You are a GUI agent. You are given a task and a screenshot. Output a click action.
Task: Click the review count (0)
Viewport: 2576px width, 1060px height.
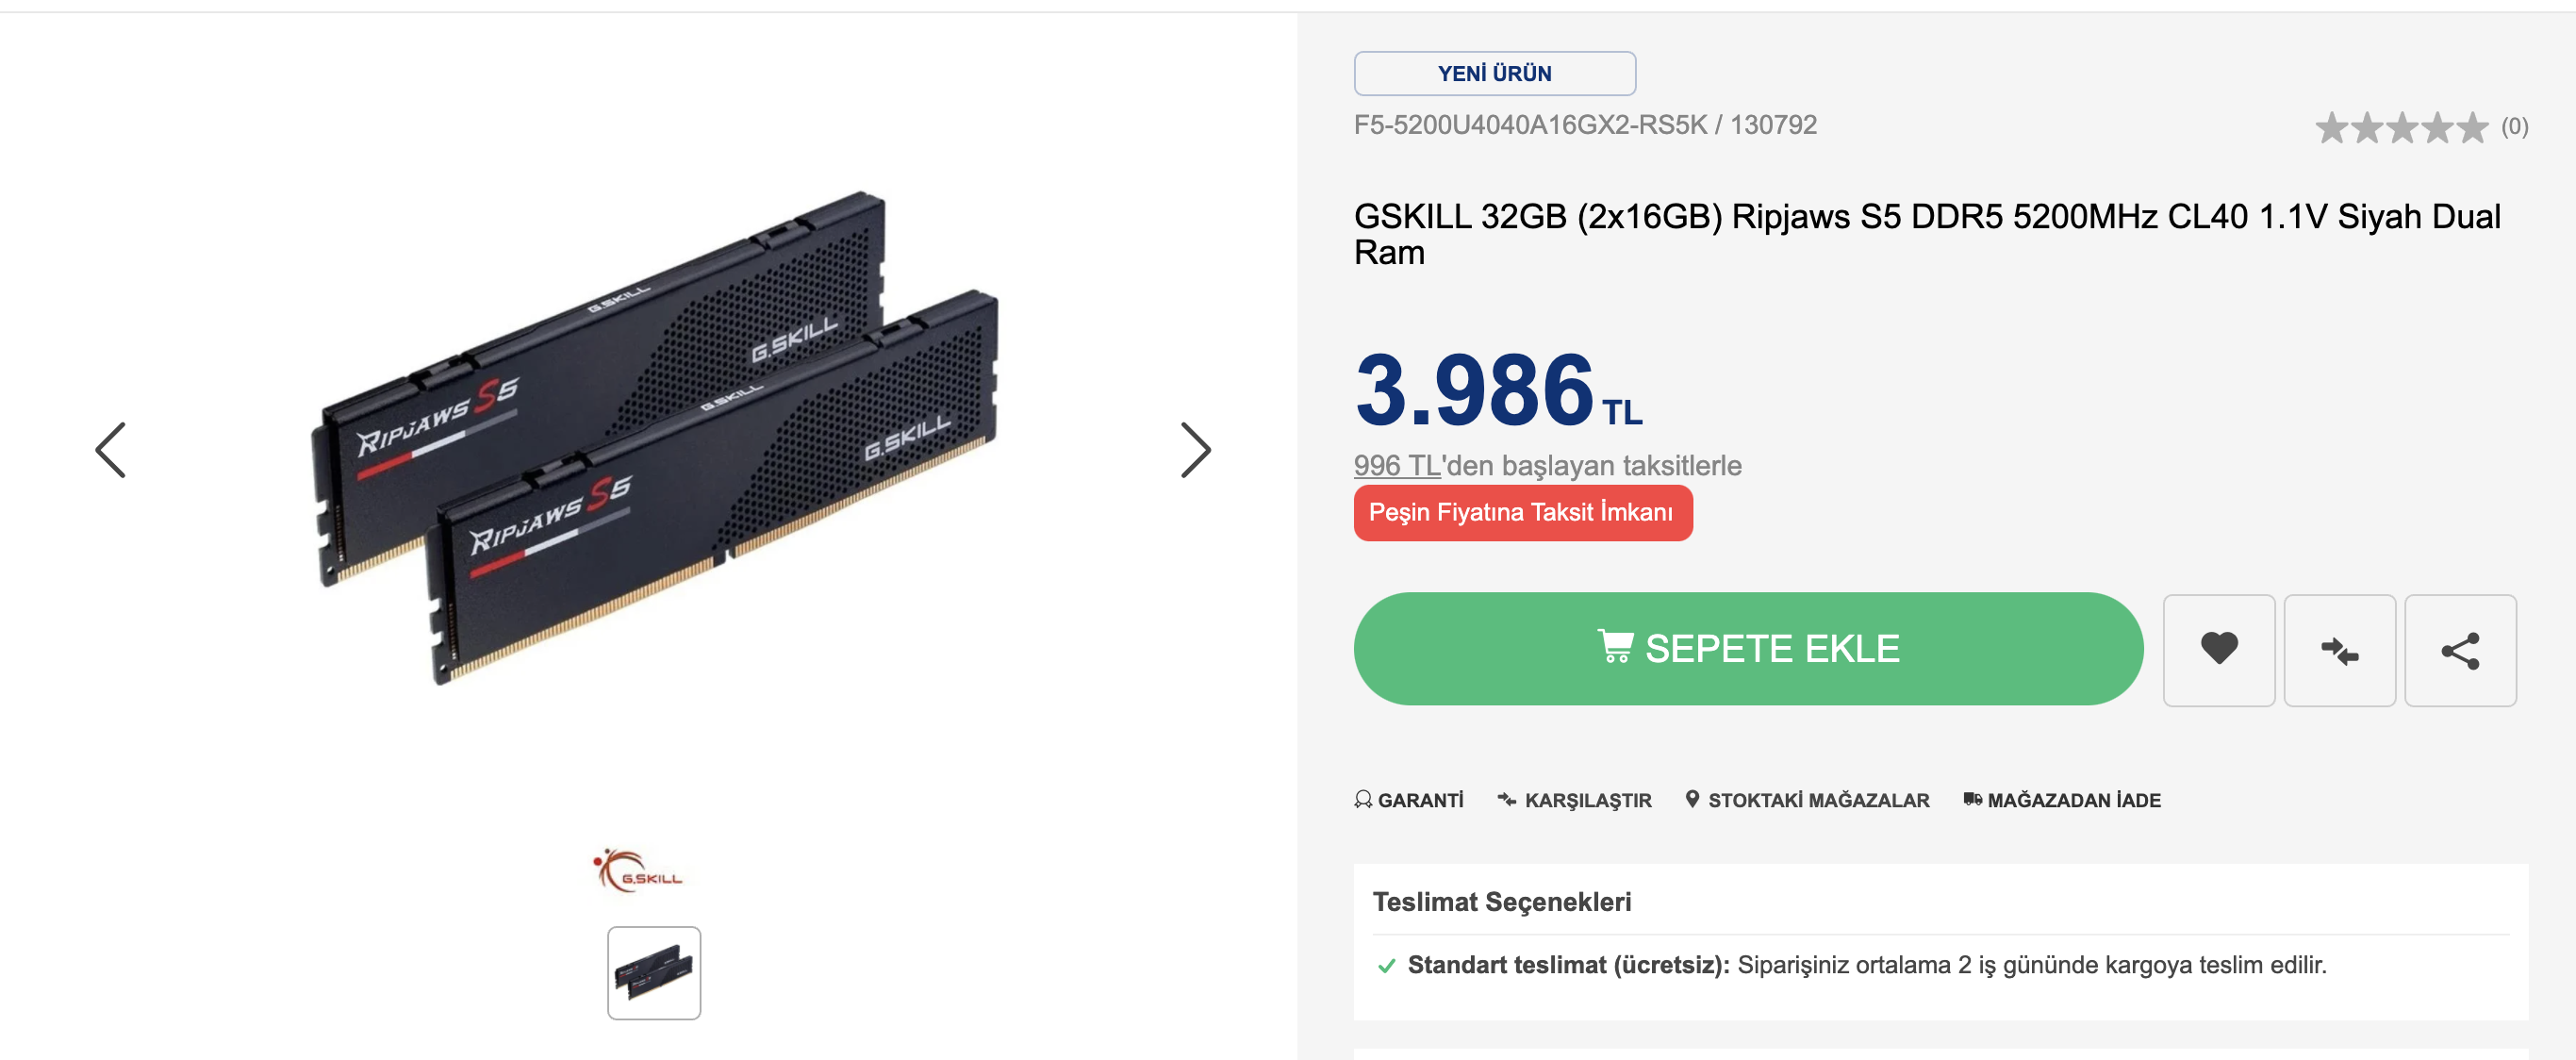click(2514, 127)
